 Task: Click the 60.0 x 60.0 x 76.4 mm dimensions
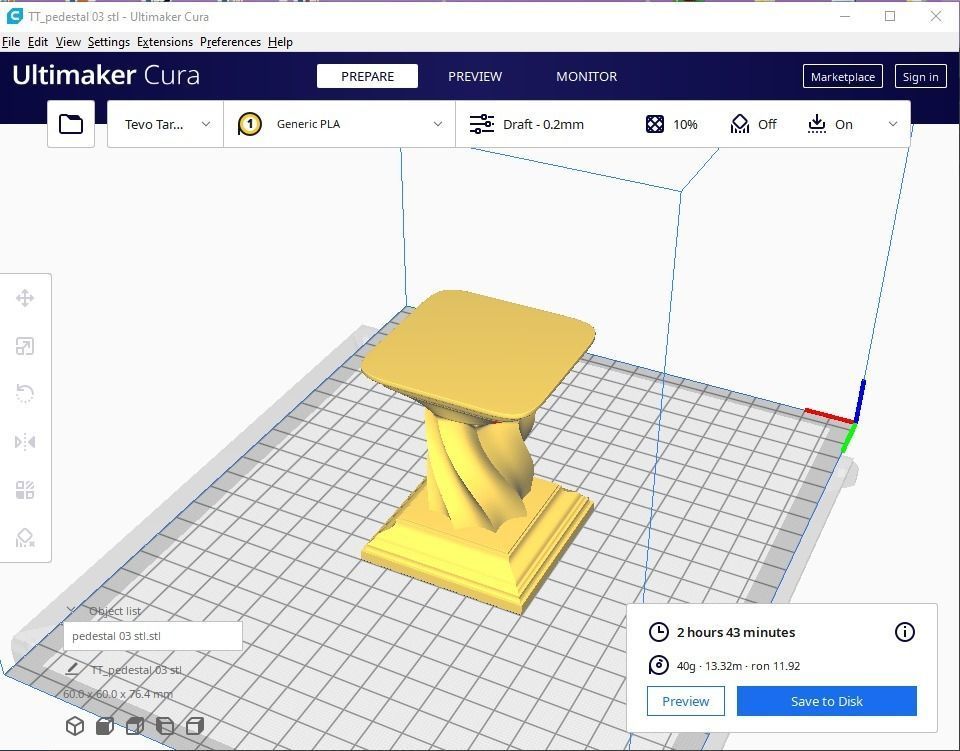coord(118,694)
